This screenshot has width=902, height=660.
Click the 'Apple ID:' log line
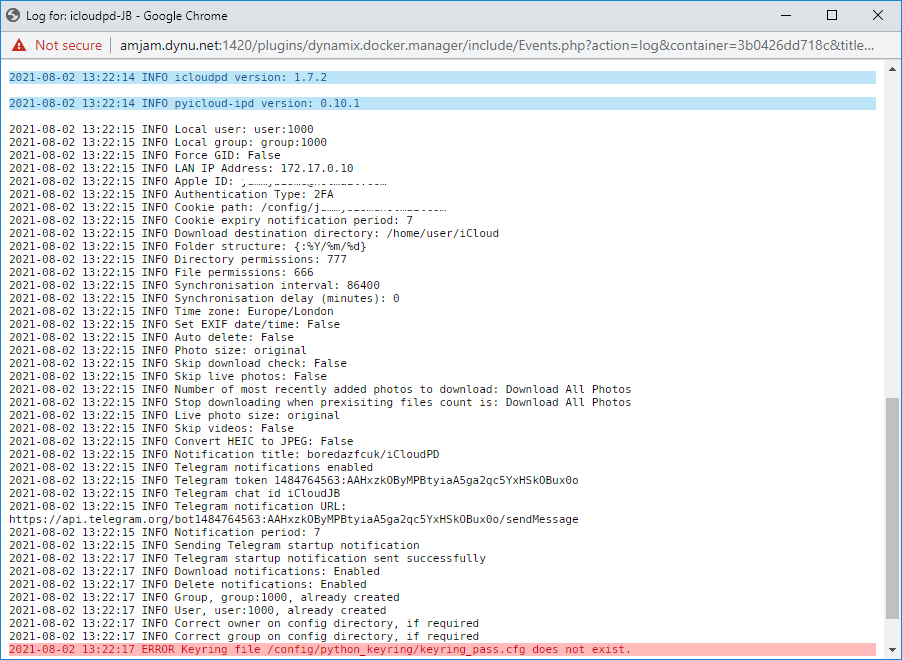198,181
